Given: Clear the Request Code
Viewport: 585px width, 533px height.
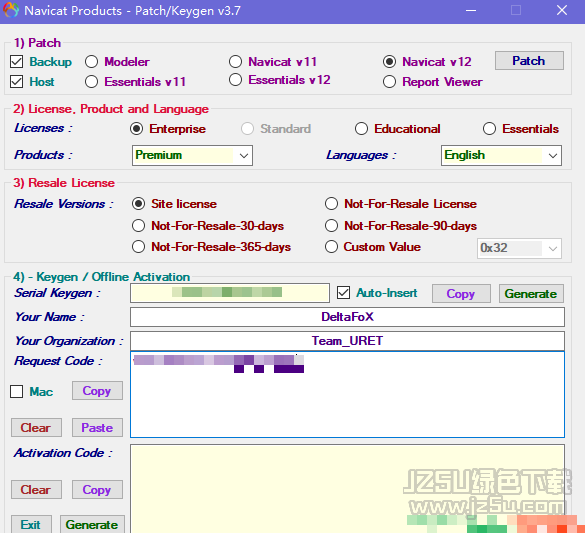Looking at the screenshot, I should coord(36,427).
